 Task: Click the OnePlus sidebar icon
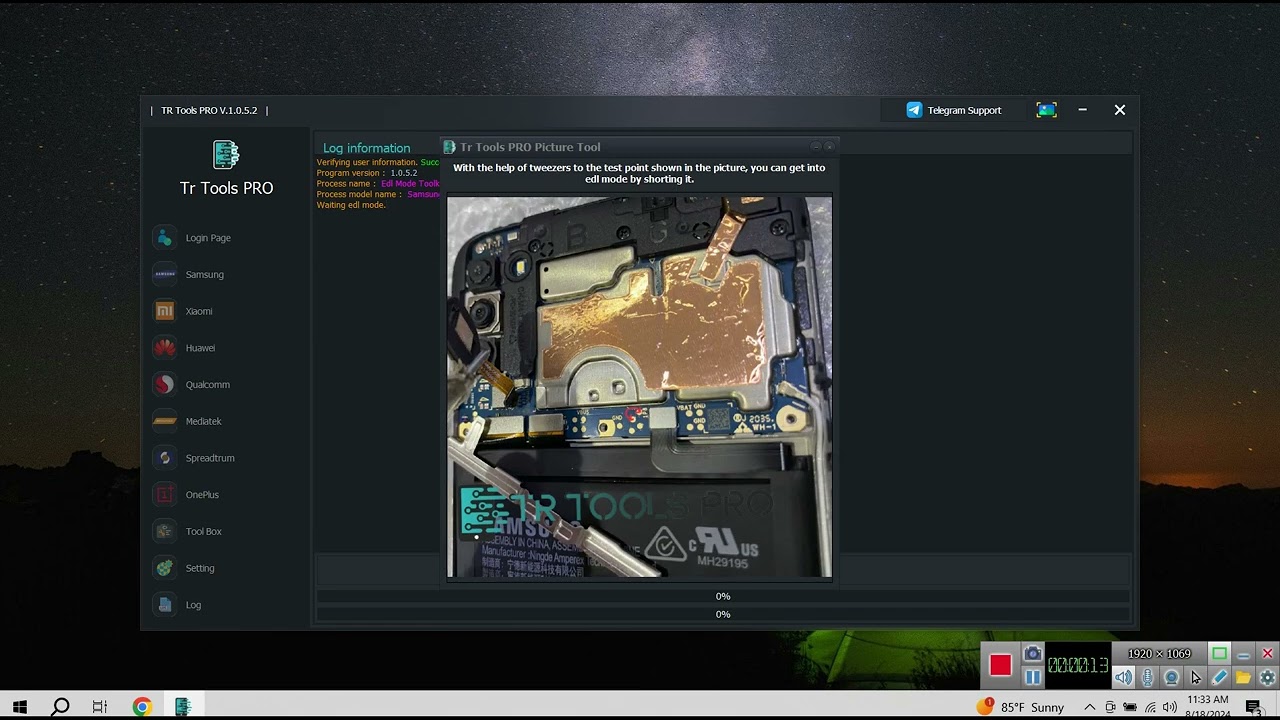coord(165,495)
